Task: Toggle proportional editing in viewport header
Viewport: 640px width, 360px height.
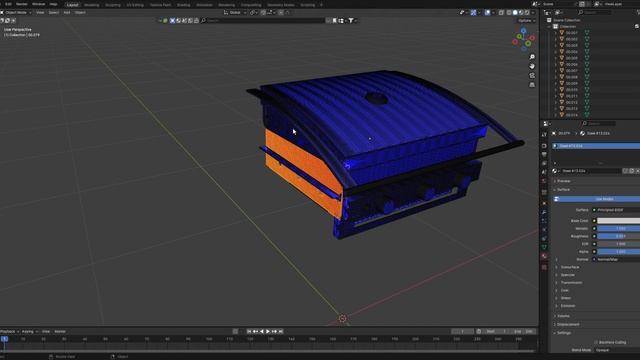Action: point(281,13)
